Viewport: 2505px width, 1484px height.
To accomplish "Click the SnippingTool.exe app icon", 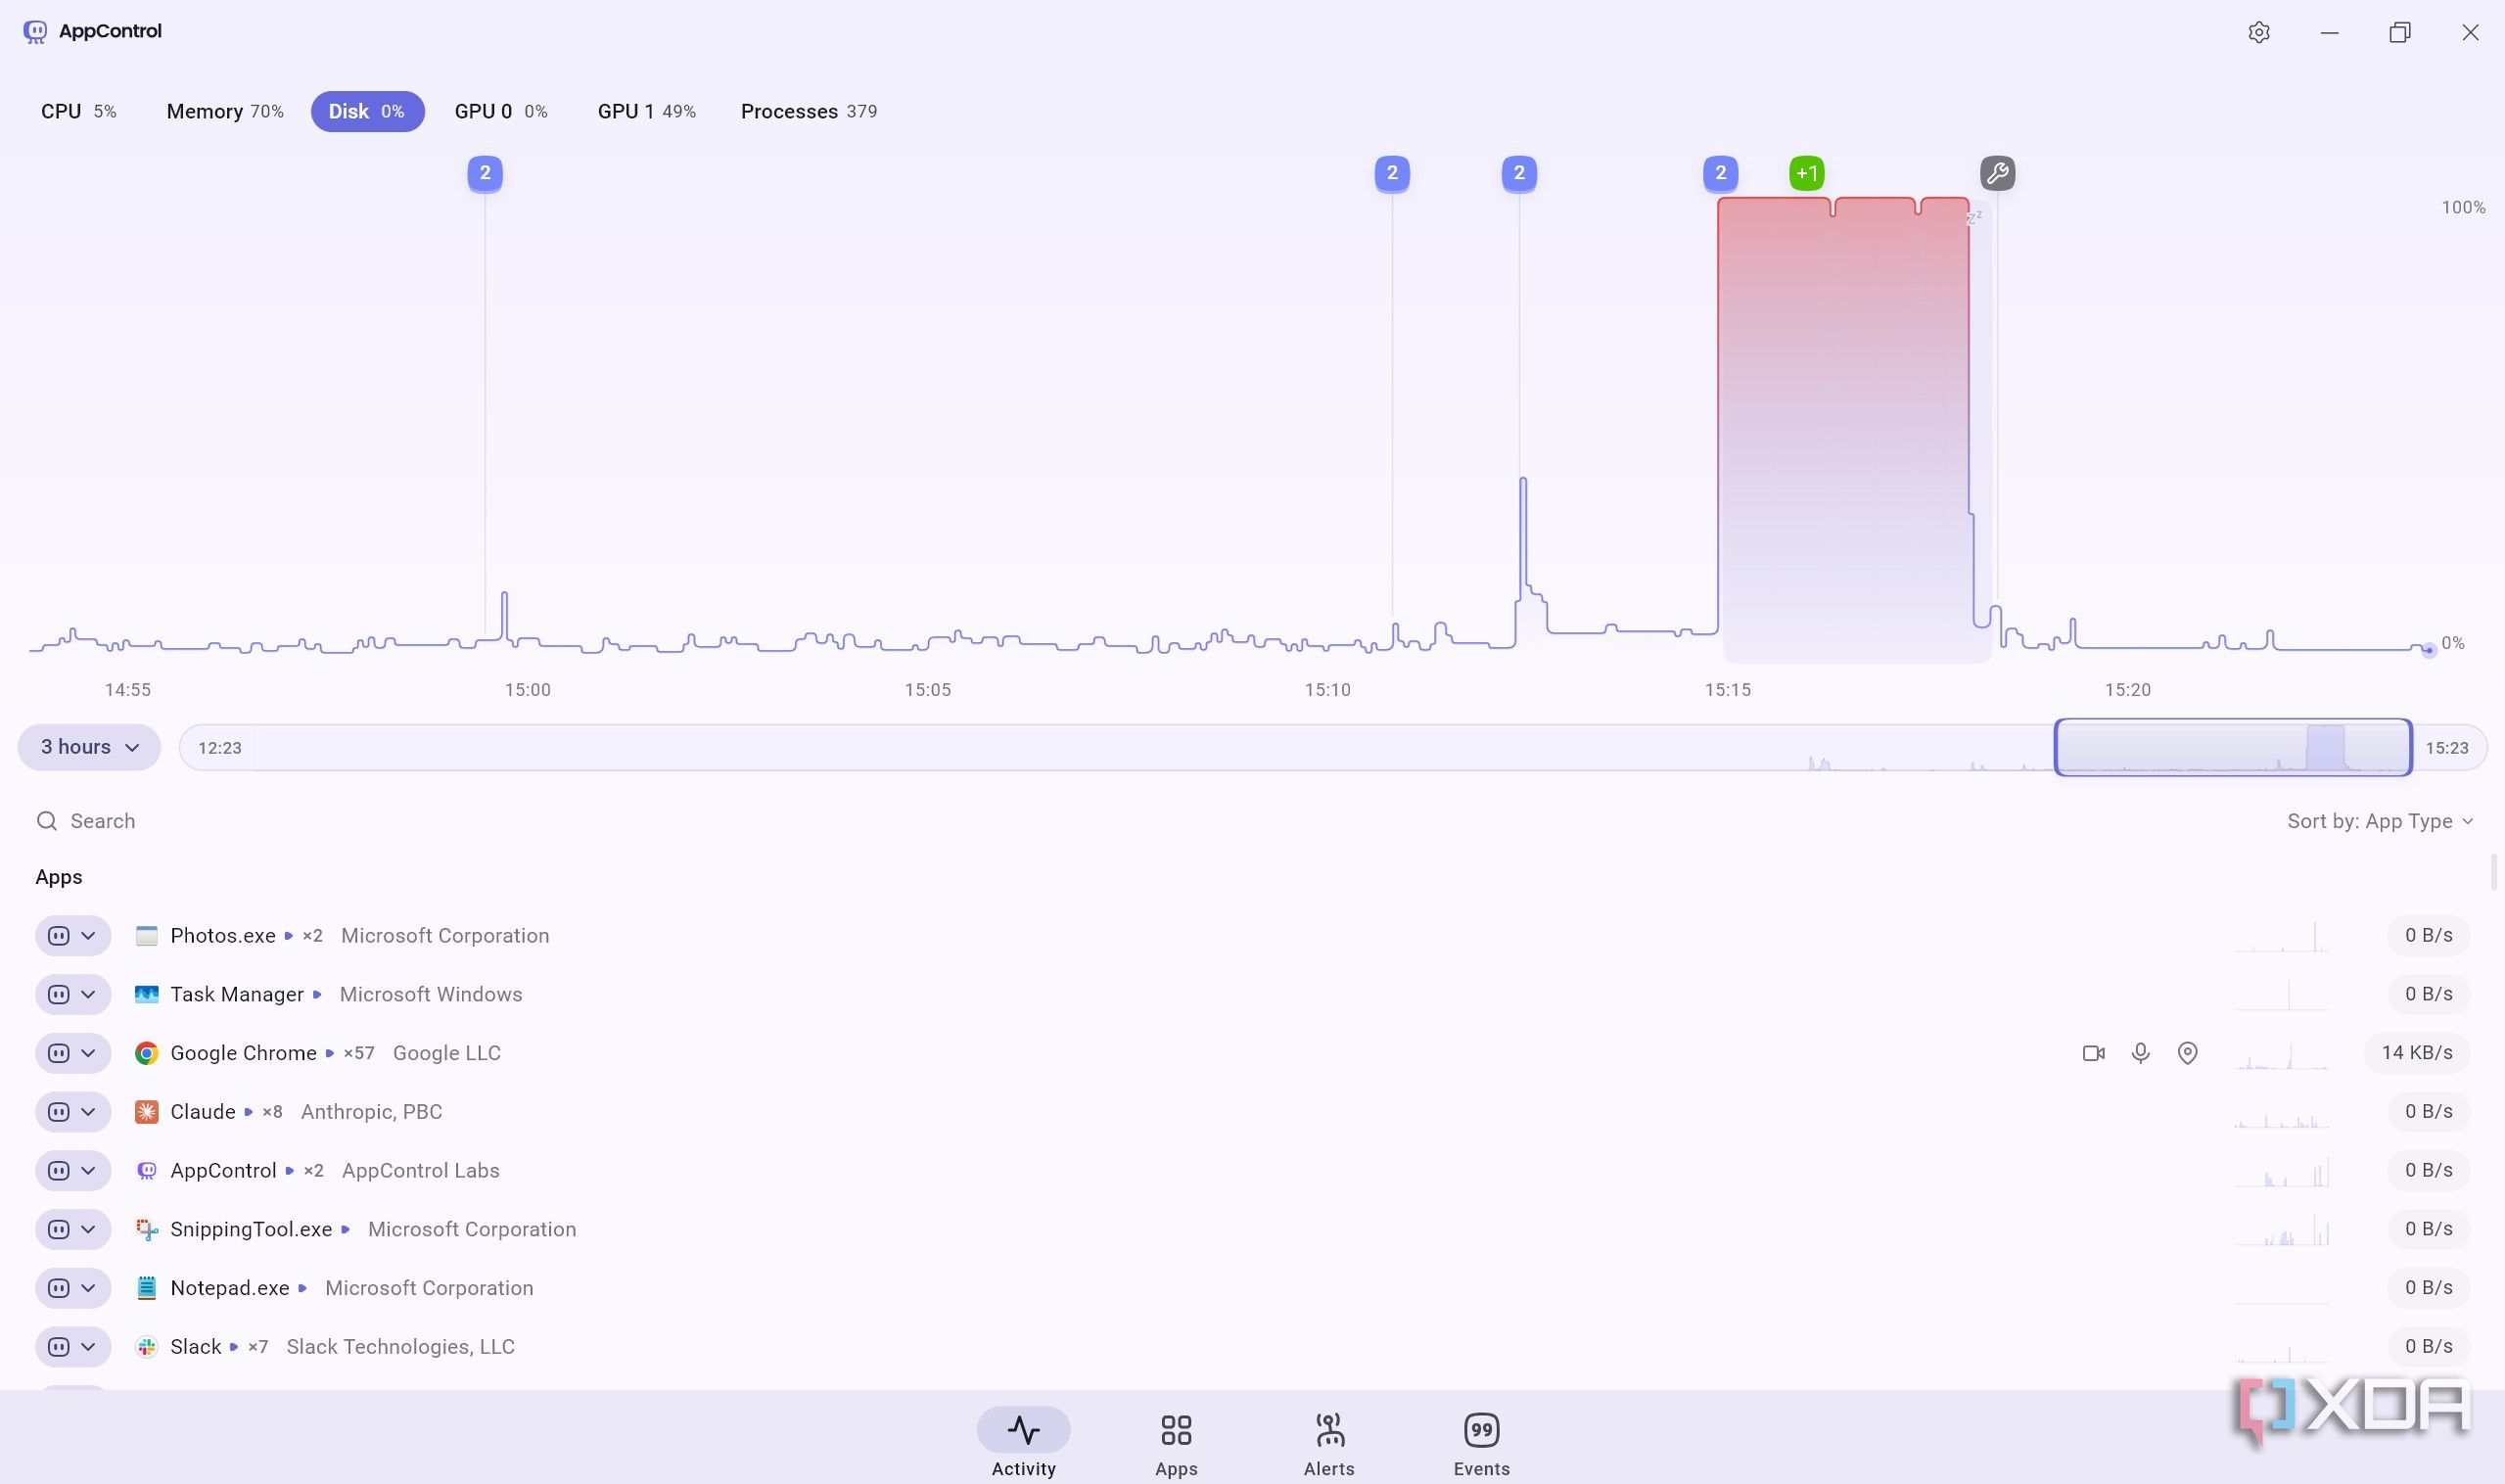I will click(x=147, y=1229).
